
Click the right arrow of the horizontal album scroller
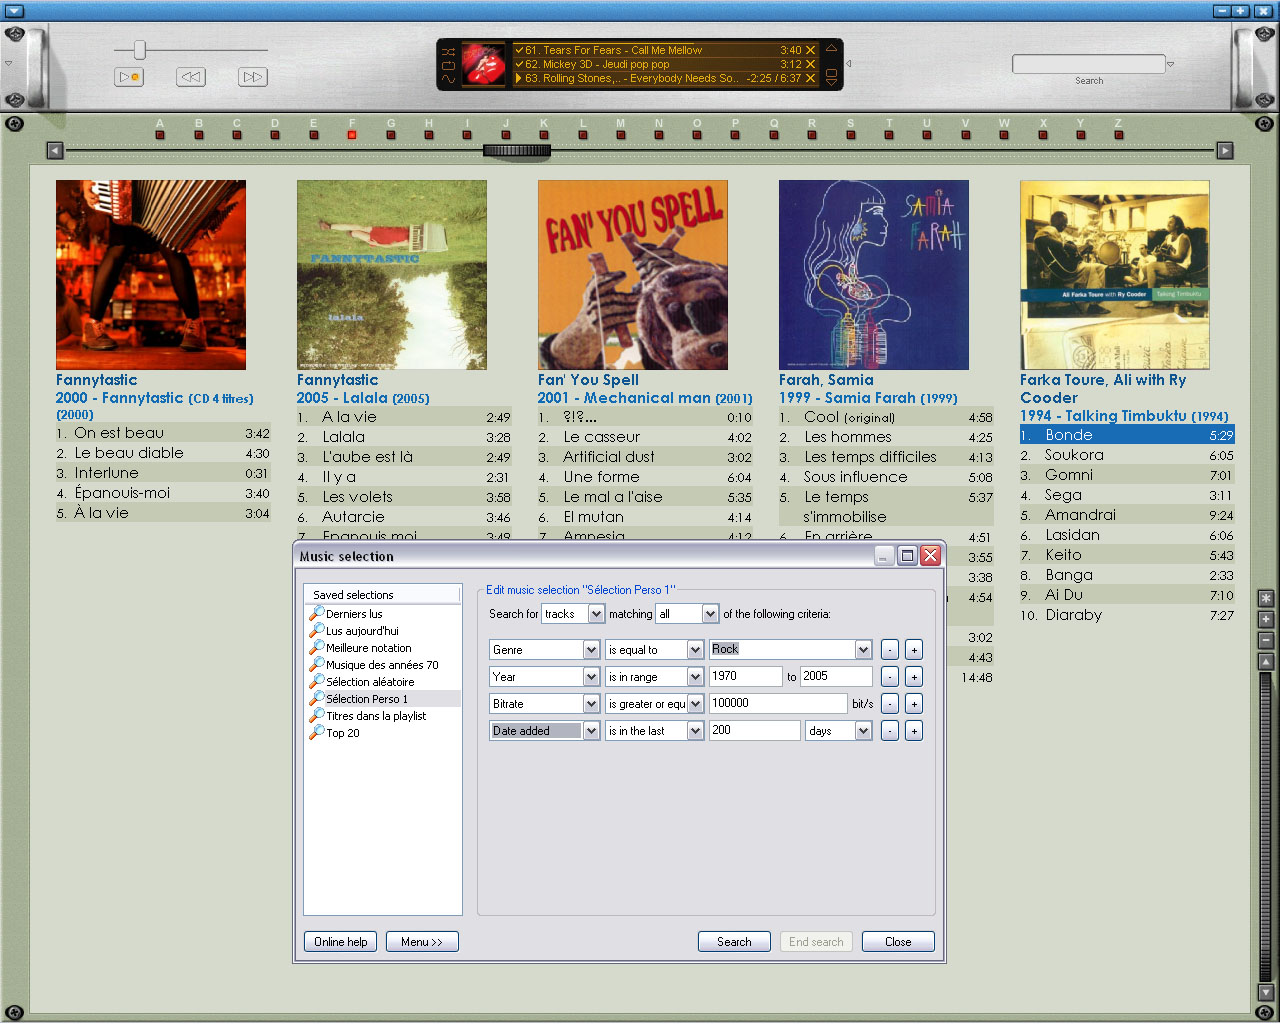1225,151
